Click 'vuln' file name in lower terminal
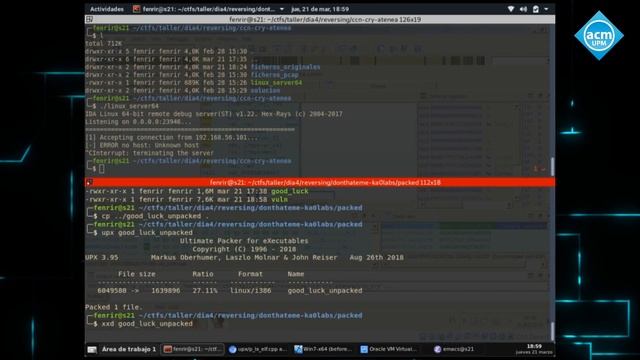 [x=279, y=199]
